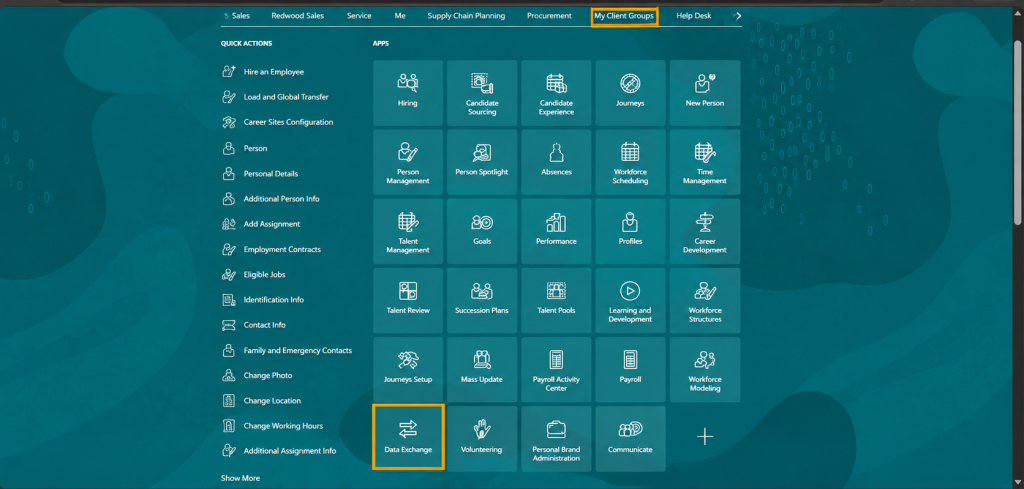Open Time Management tile
The height and width of the screenshot is (489, 1024).
705,162
